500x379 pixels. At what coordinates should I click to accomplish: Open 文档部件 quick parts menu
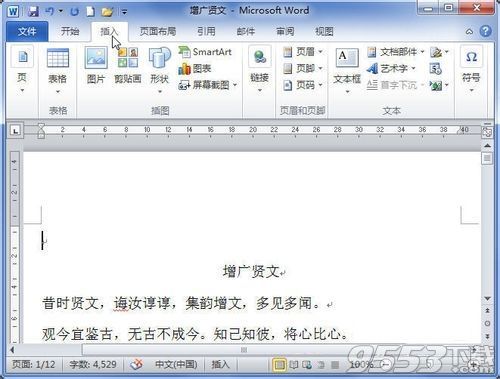click(x=396, y=52)
